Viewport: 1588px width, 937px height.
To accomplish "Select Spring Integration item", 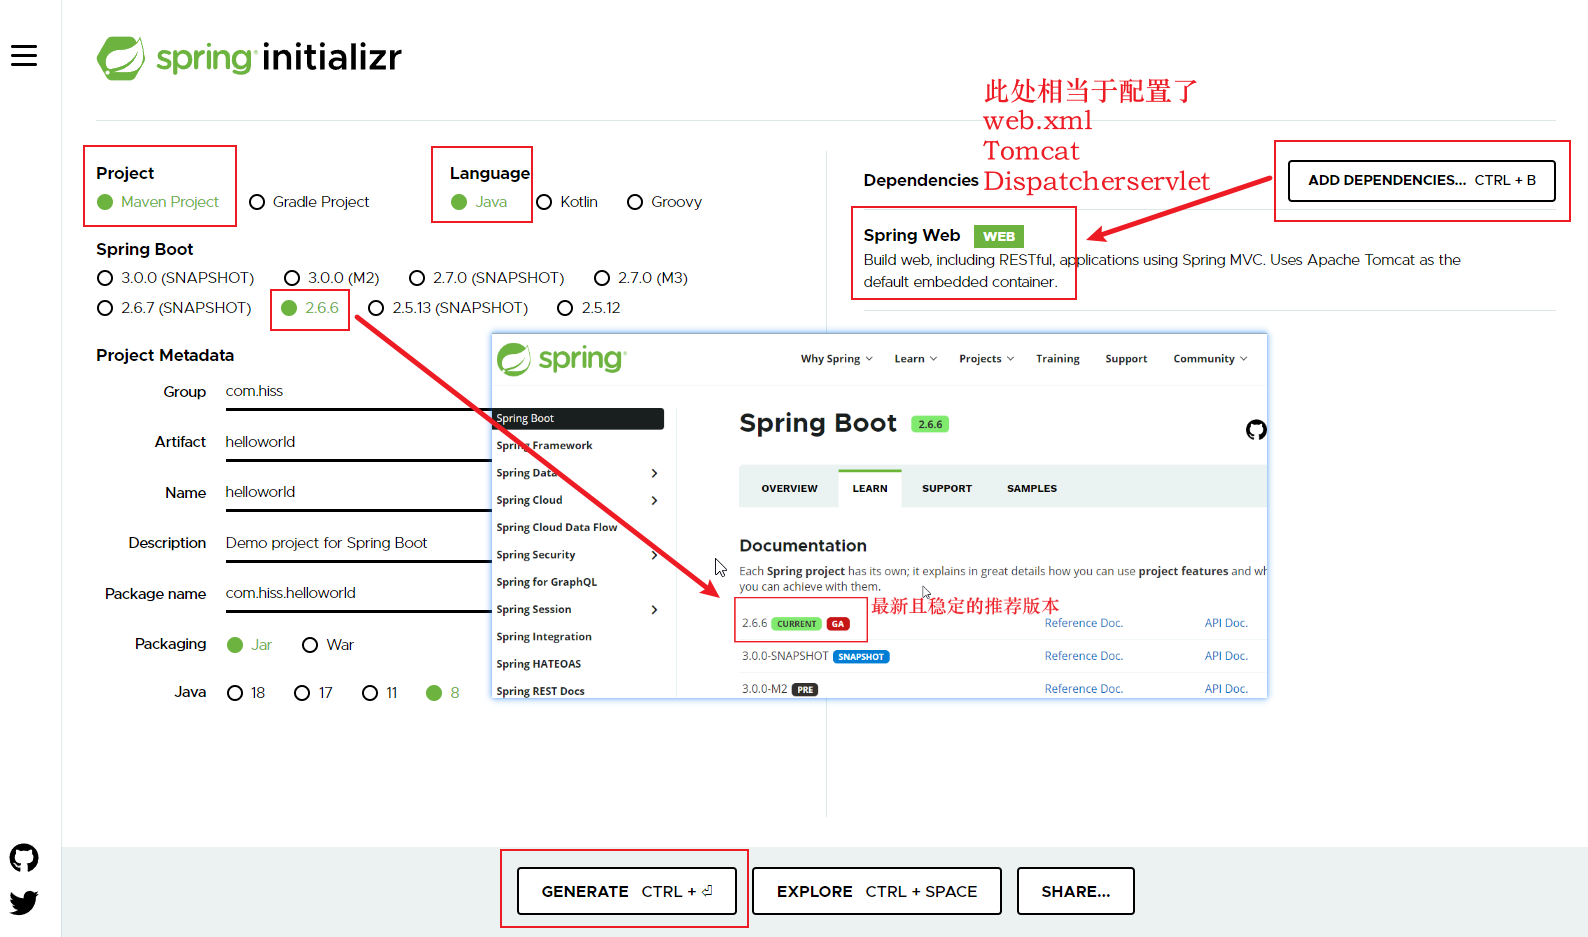I will point(544,637).
